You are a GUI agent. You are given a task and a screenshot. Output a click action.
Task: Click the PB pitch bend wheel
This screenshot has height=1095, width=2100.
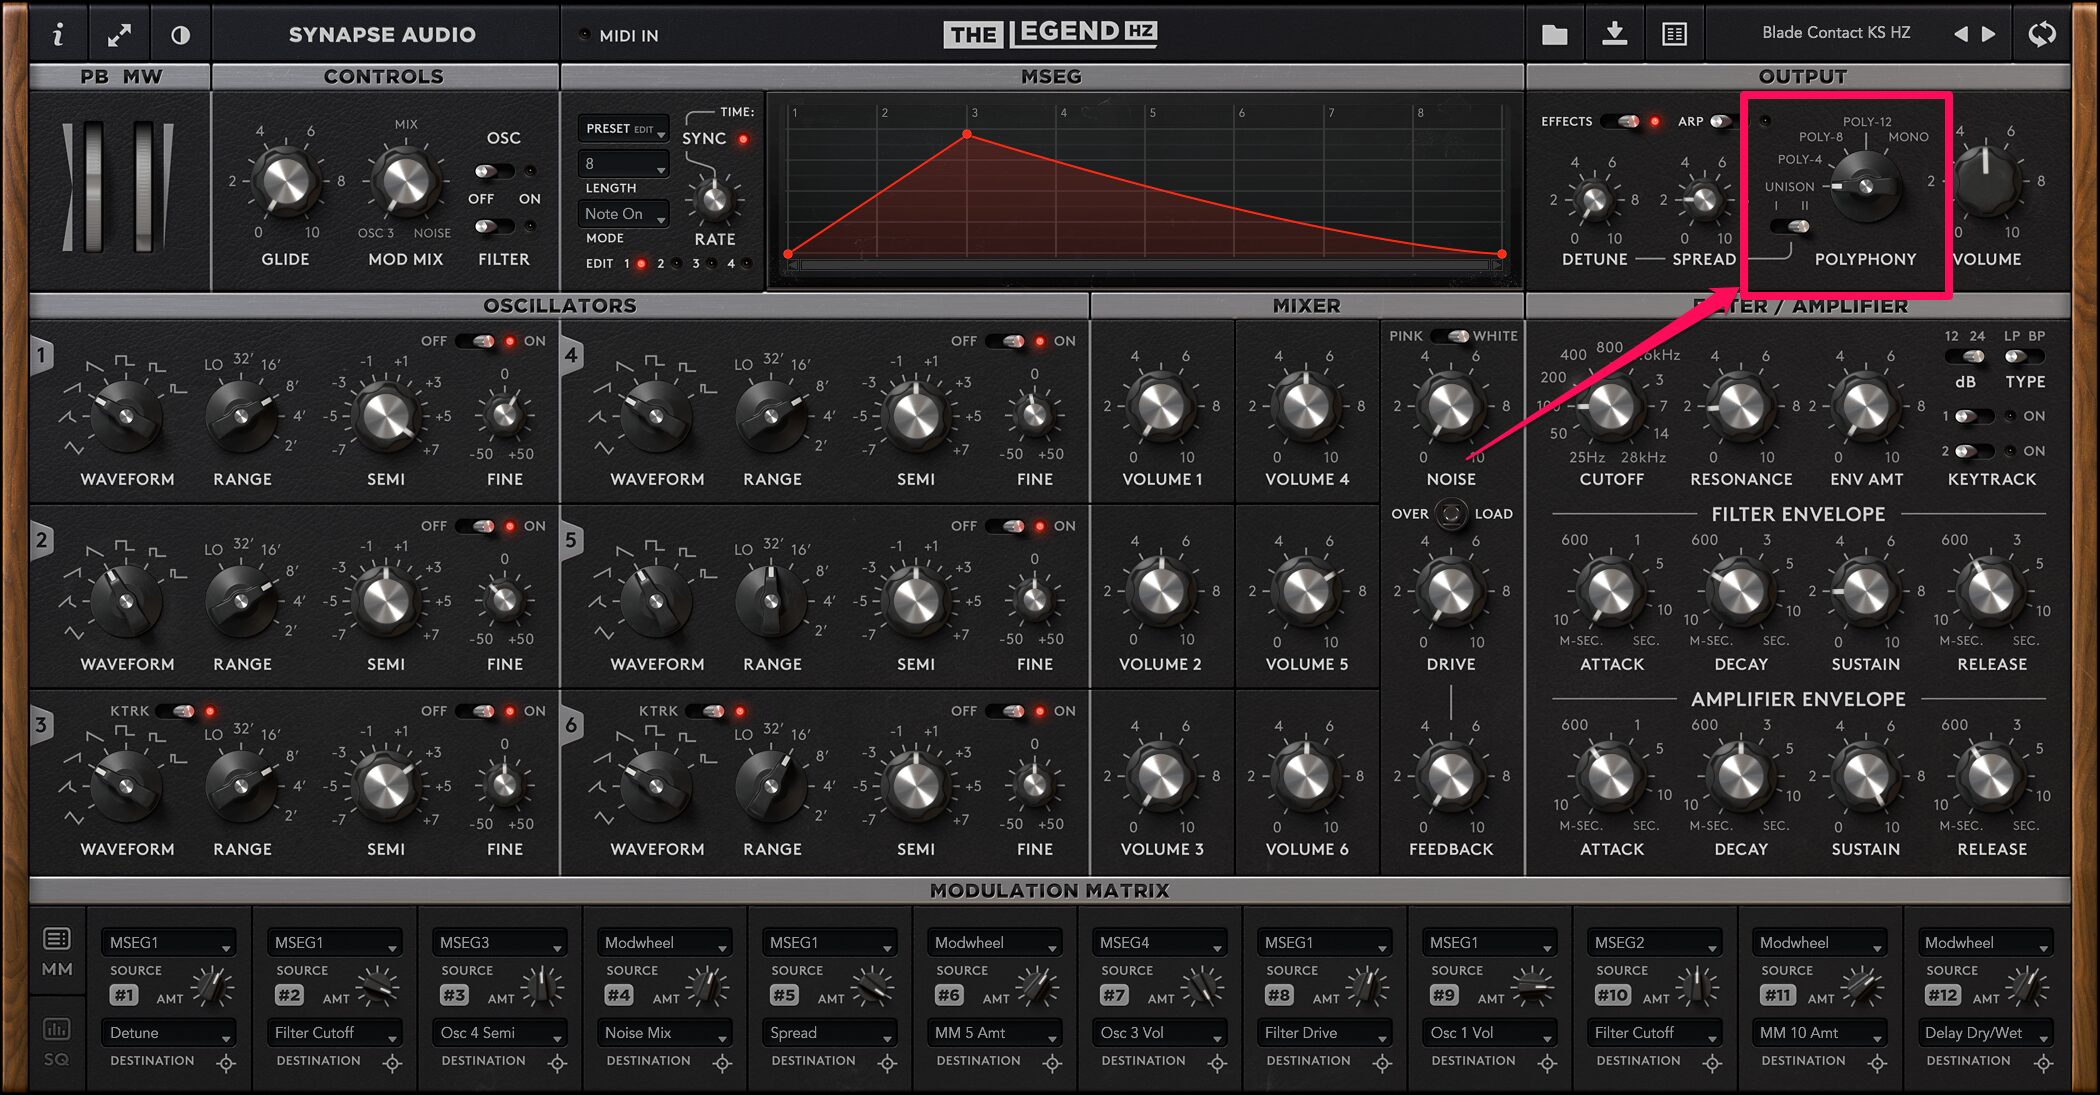point(93,187)
